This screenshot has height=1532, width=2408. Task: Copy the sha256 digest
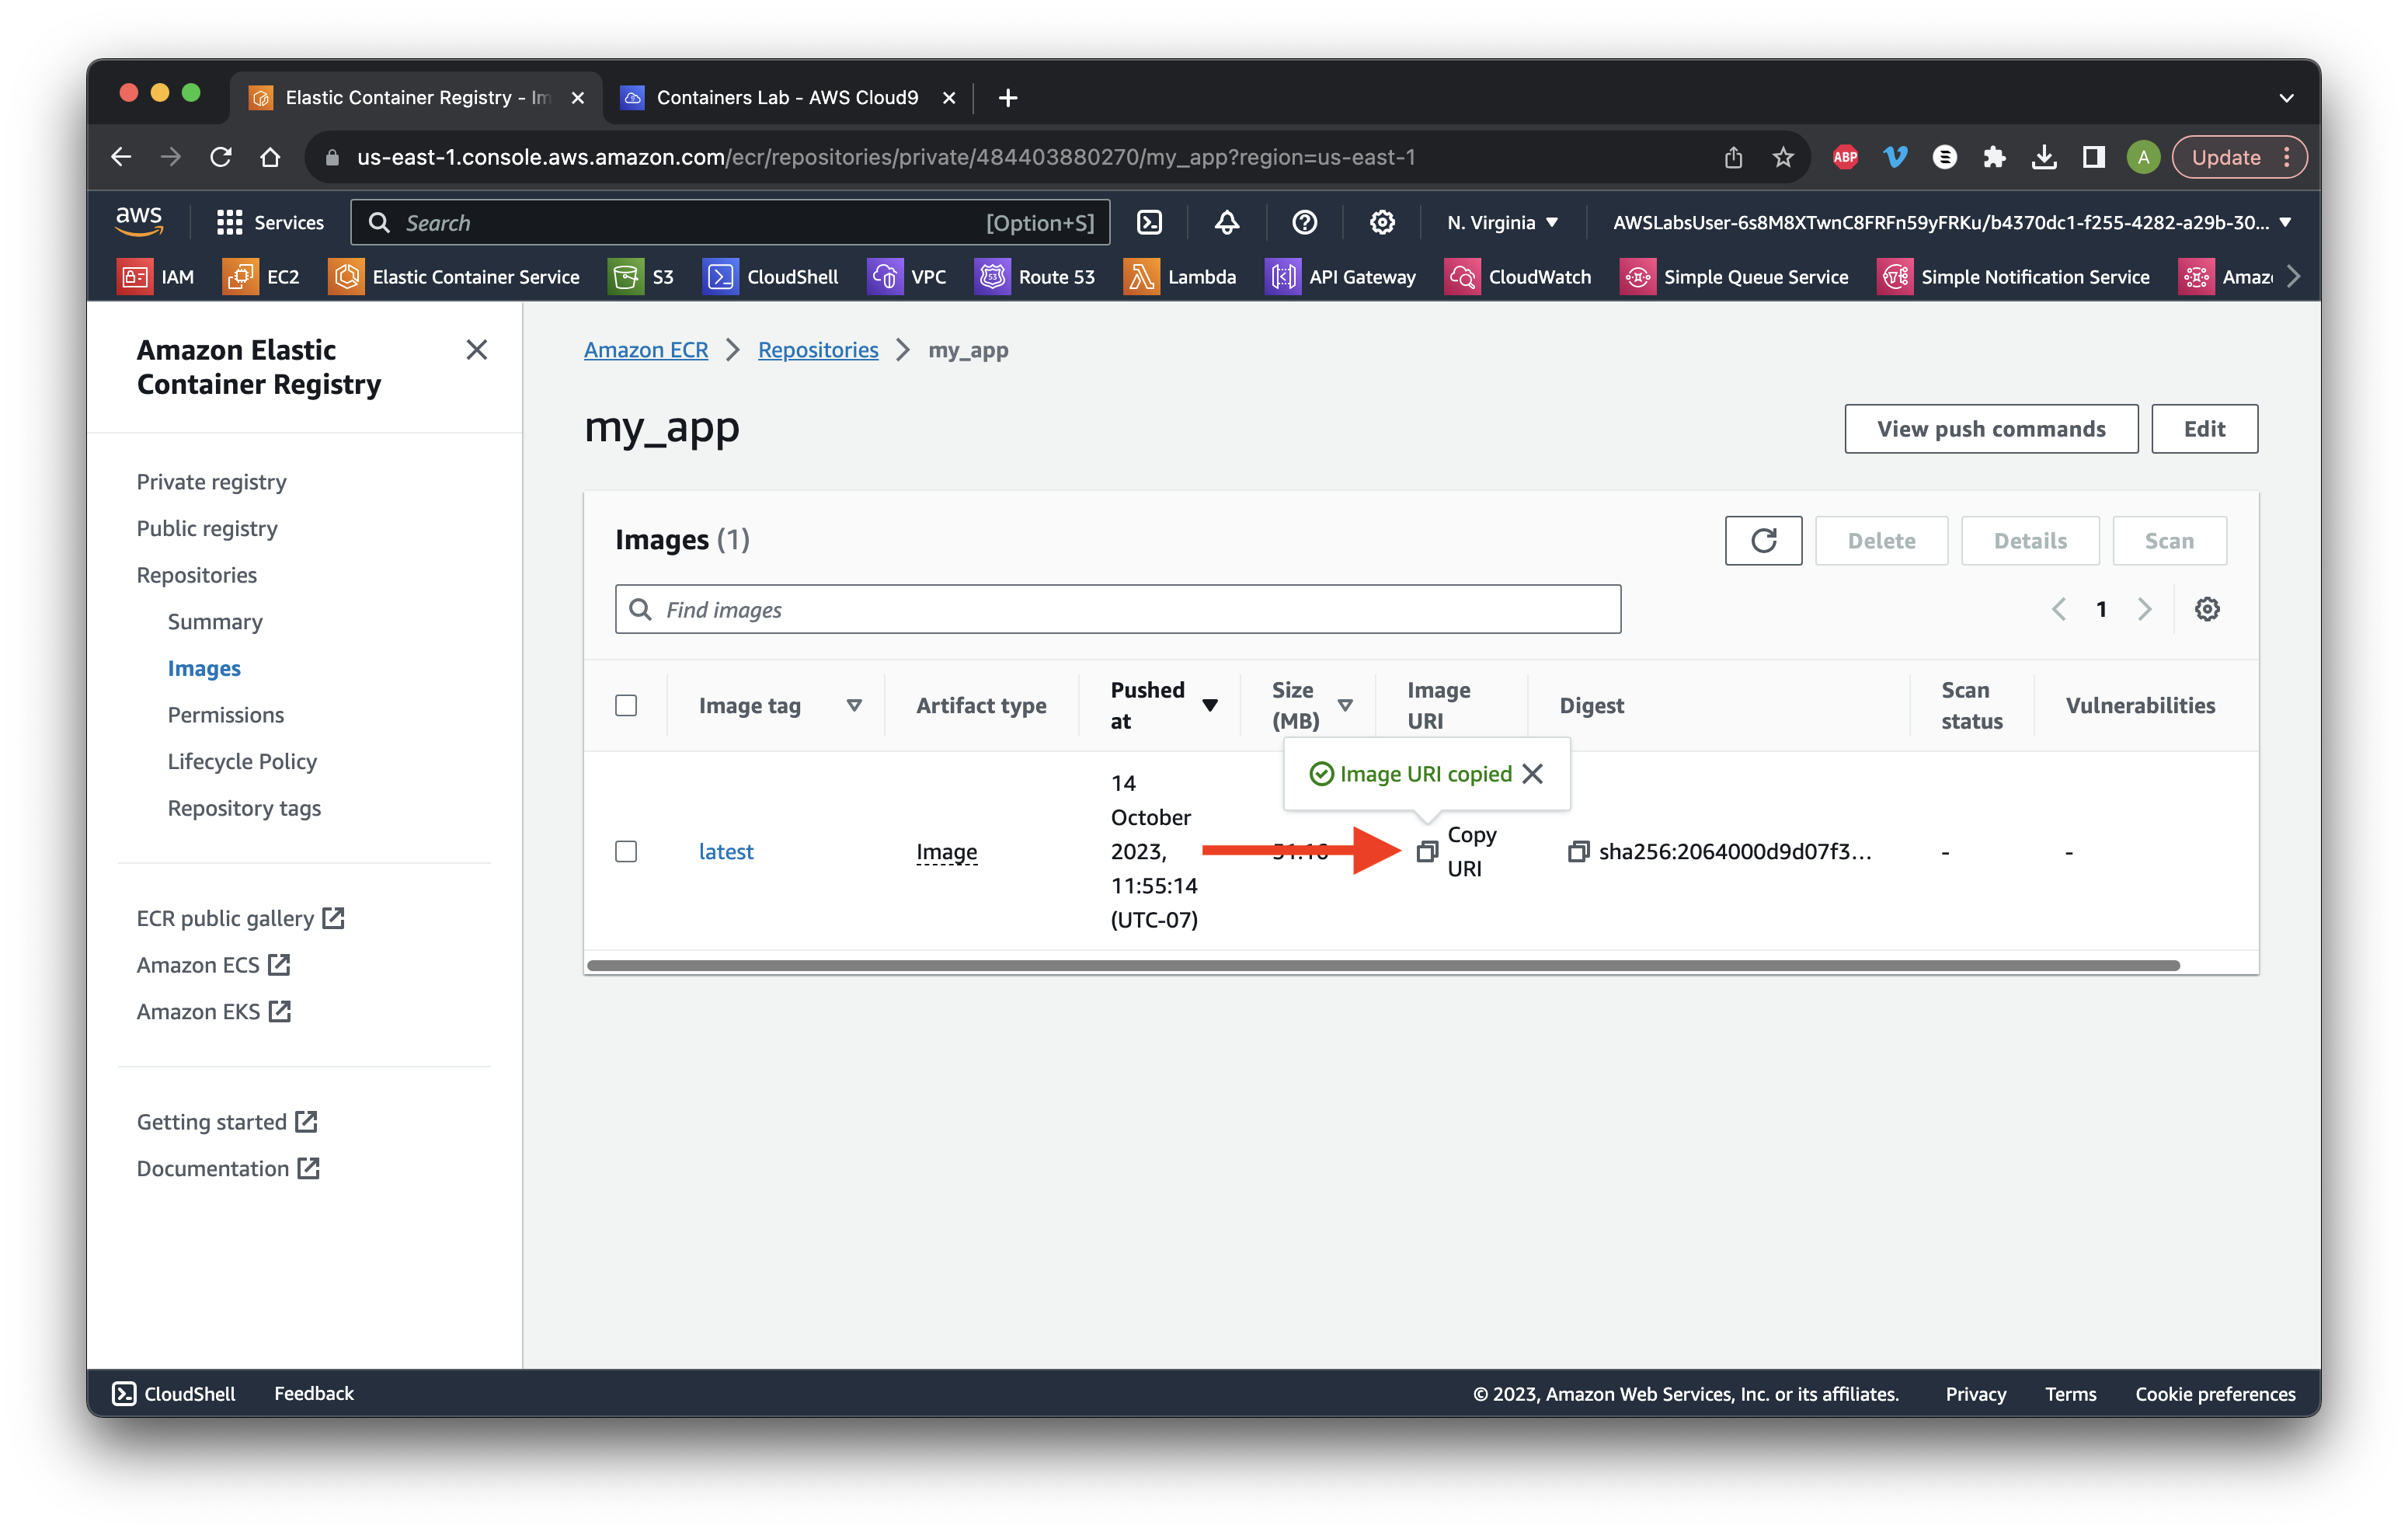[x=1578, y=851]
